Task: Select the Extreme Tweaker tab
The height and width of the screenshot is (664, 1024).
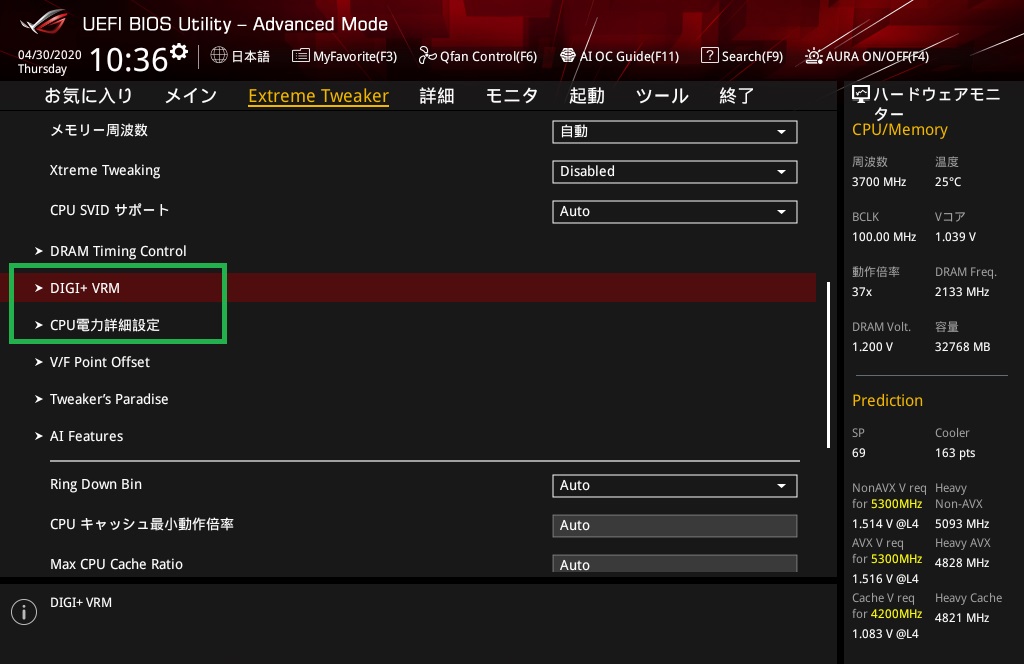Action: point(319,96)
